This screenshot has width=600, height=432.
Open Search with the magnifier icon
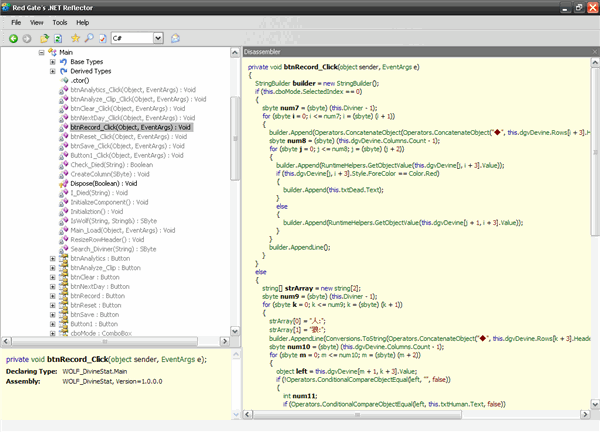click(89, 38)
